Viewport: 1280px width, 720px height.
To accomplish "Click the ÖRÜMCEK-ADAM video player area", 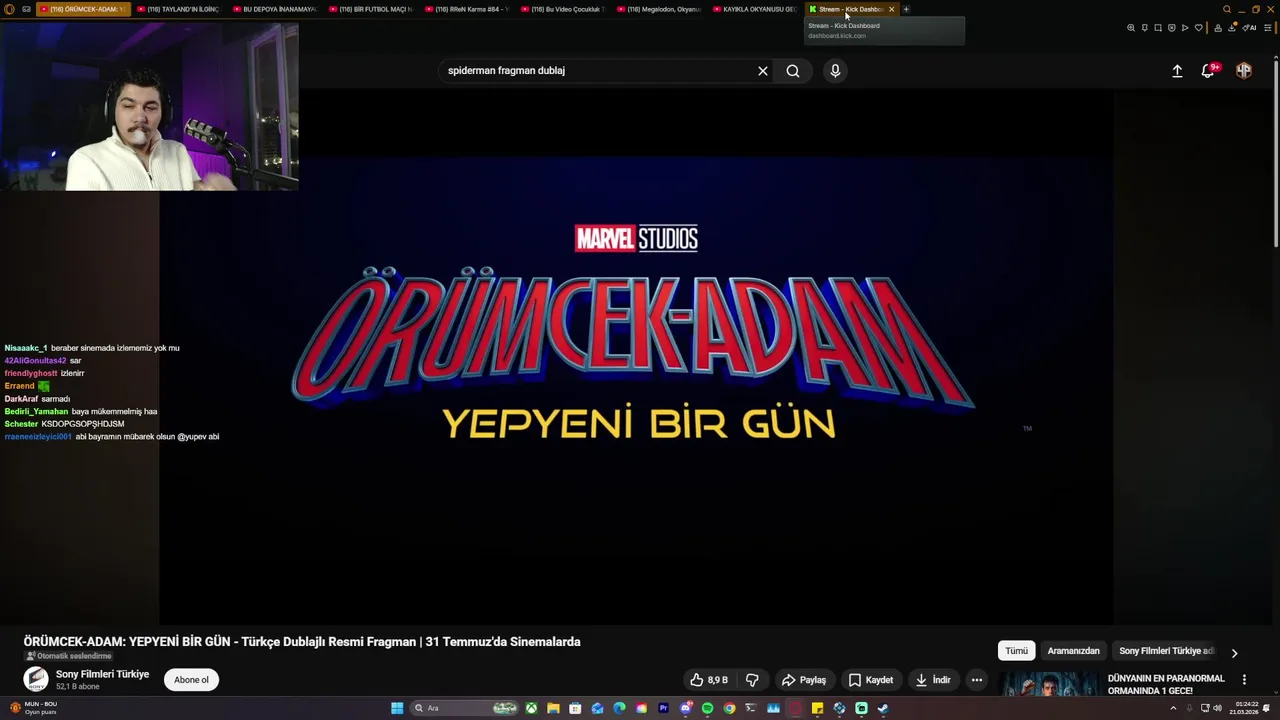I will [x=636, y=358].
